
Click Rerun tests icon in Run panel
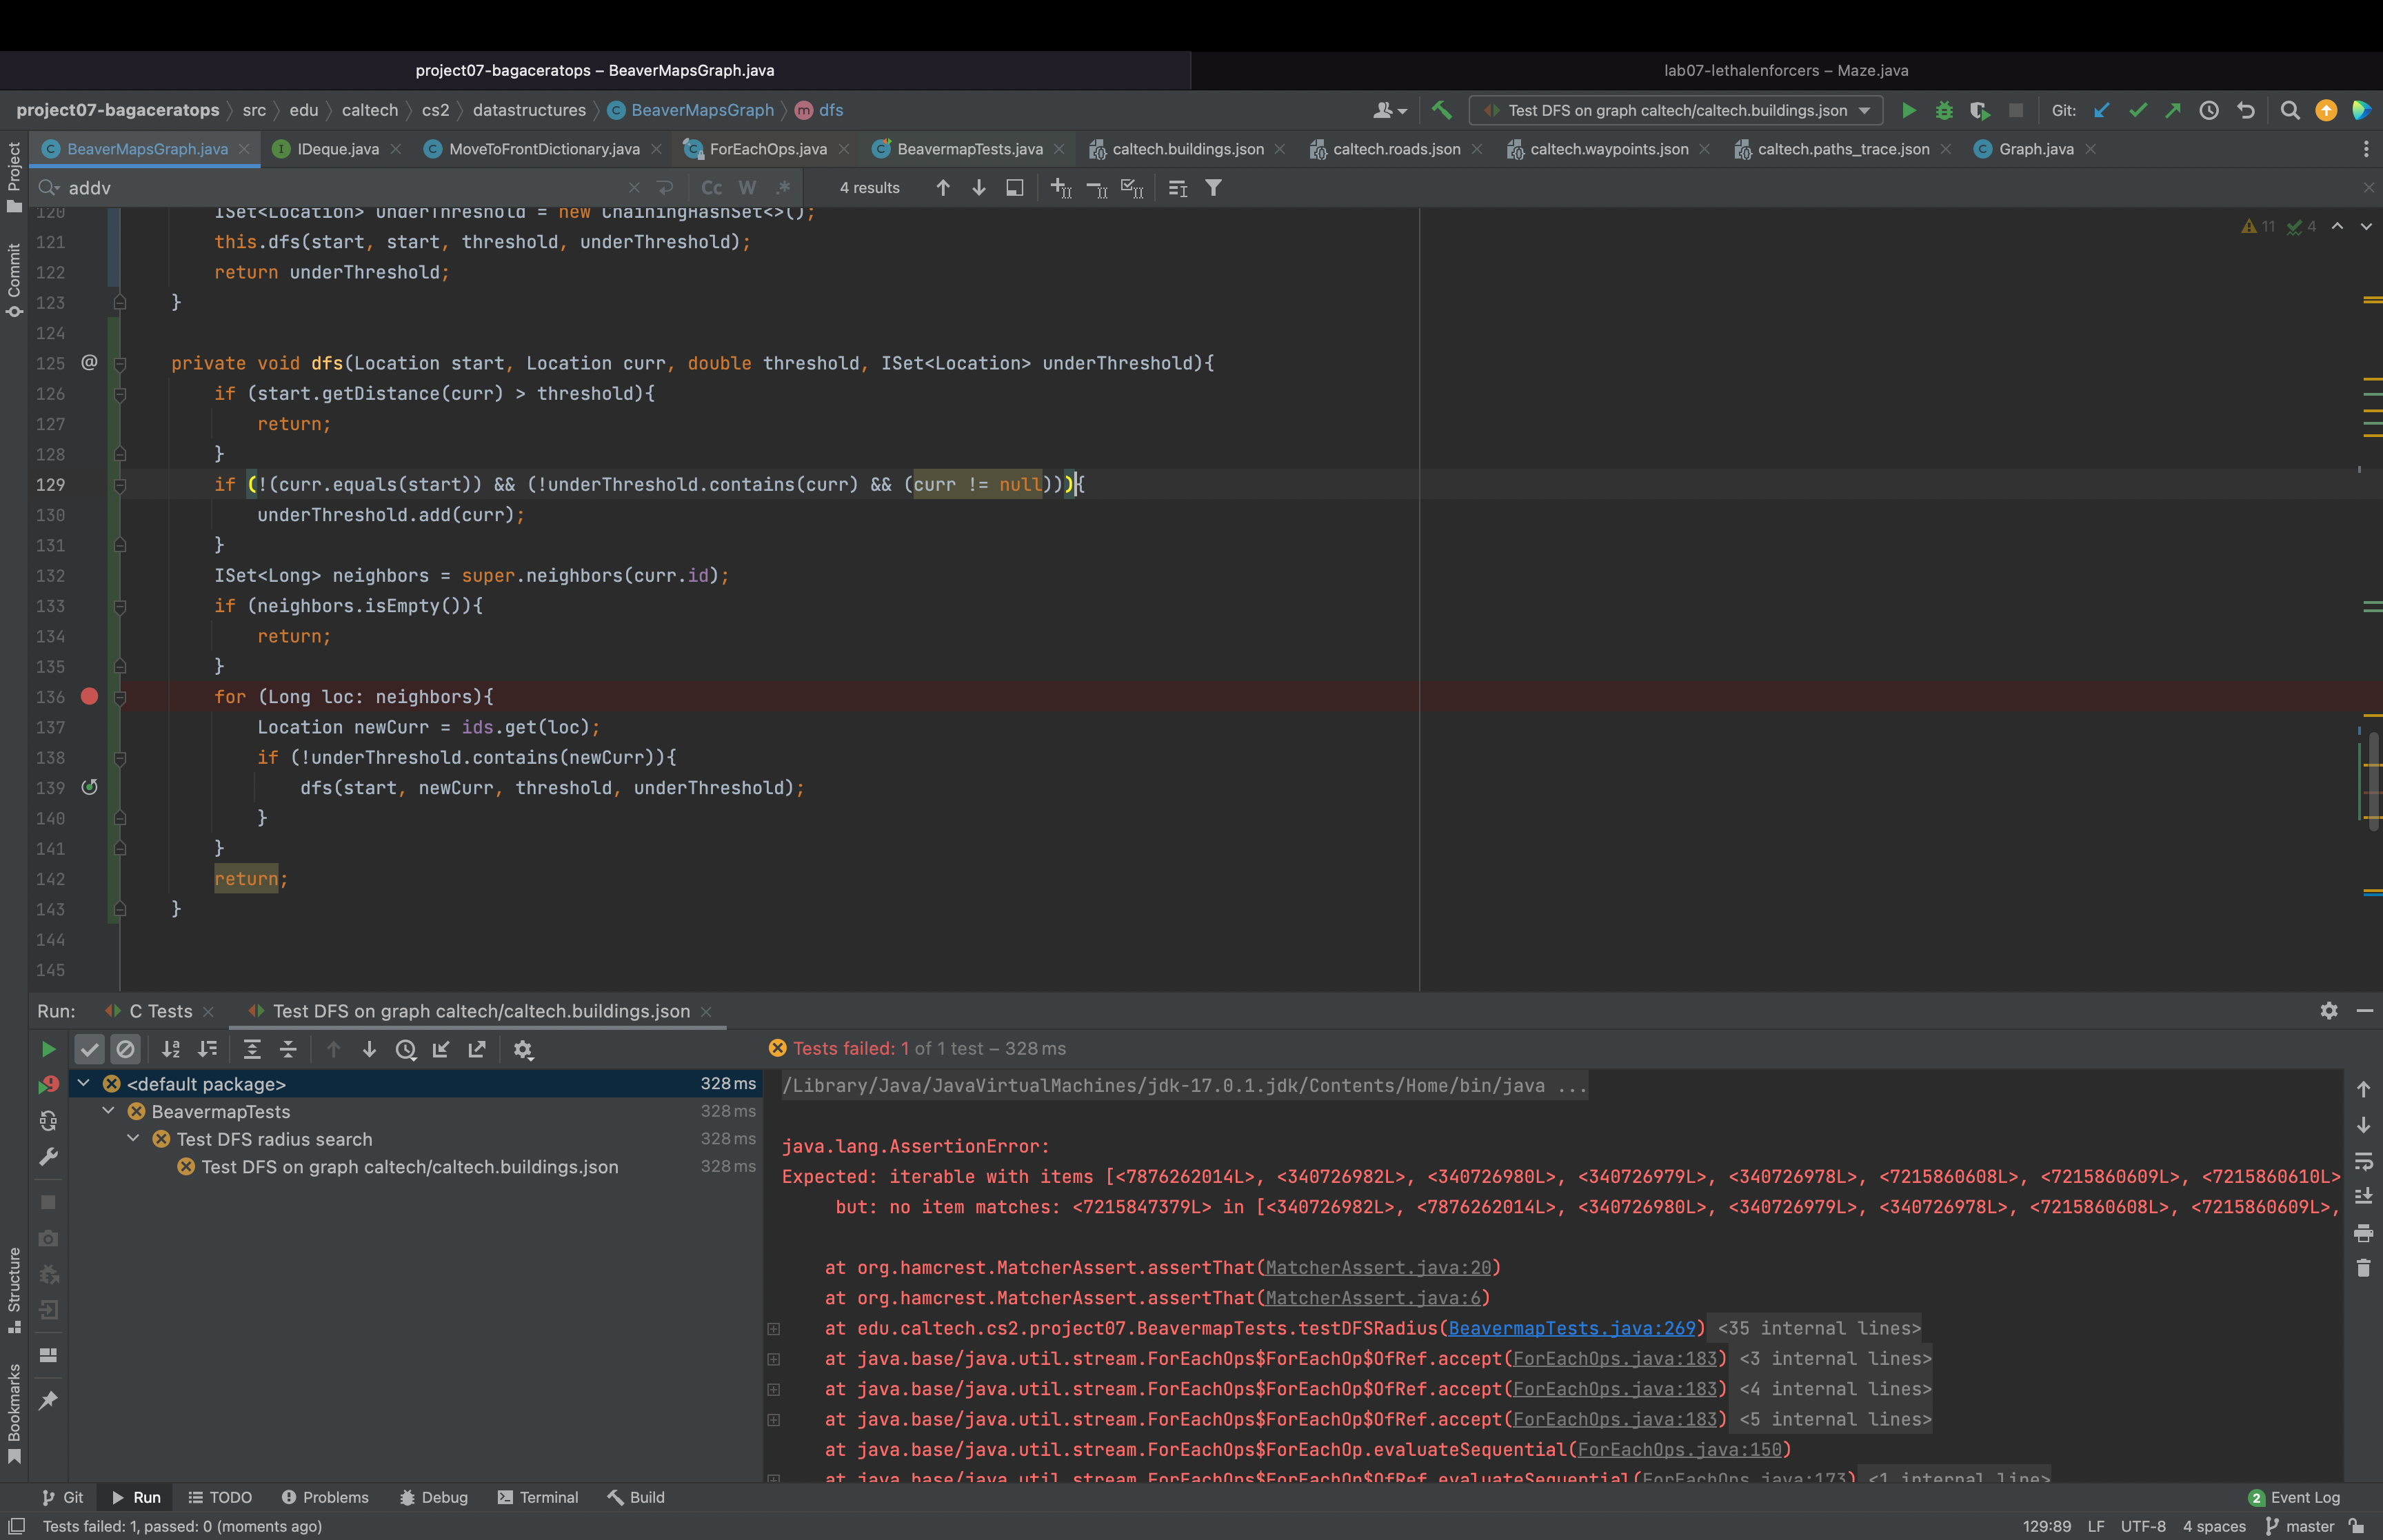[x=48, y=1049]
